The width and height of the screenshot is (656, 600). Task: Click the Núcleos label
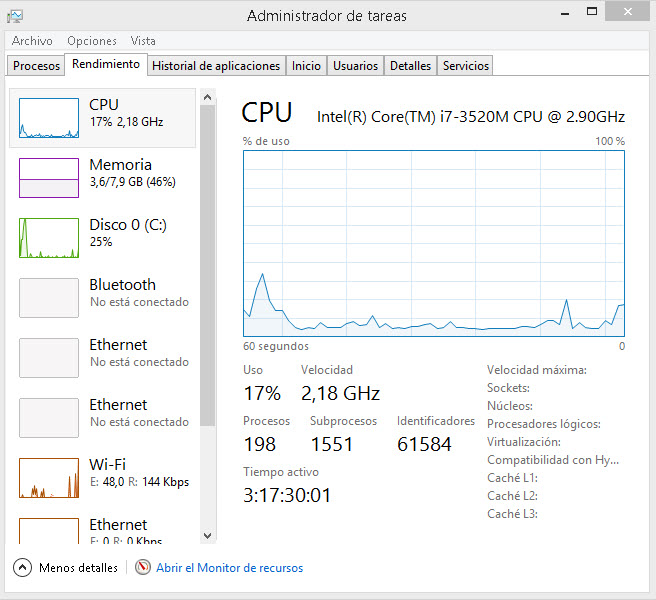510,406
